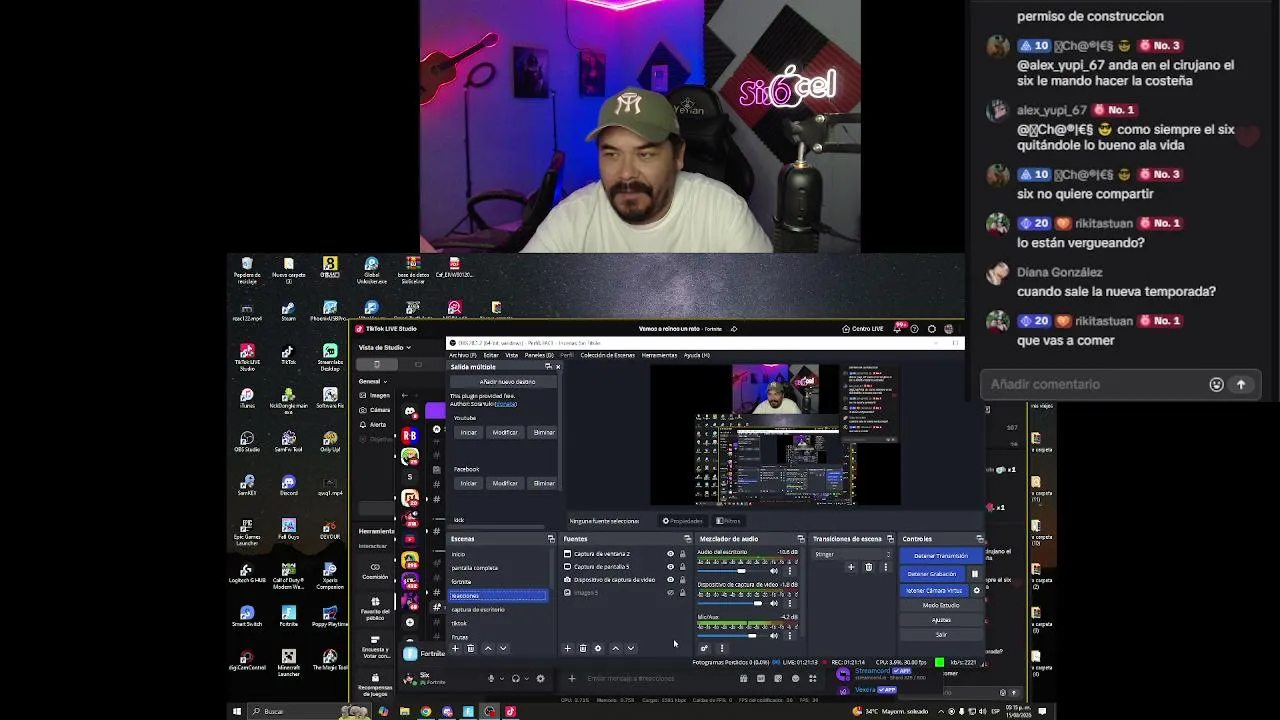
Task: Open virtual camera settings gear
Action: 976,590
